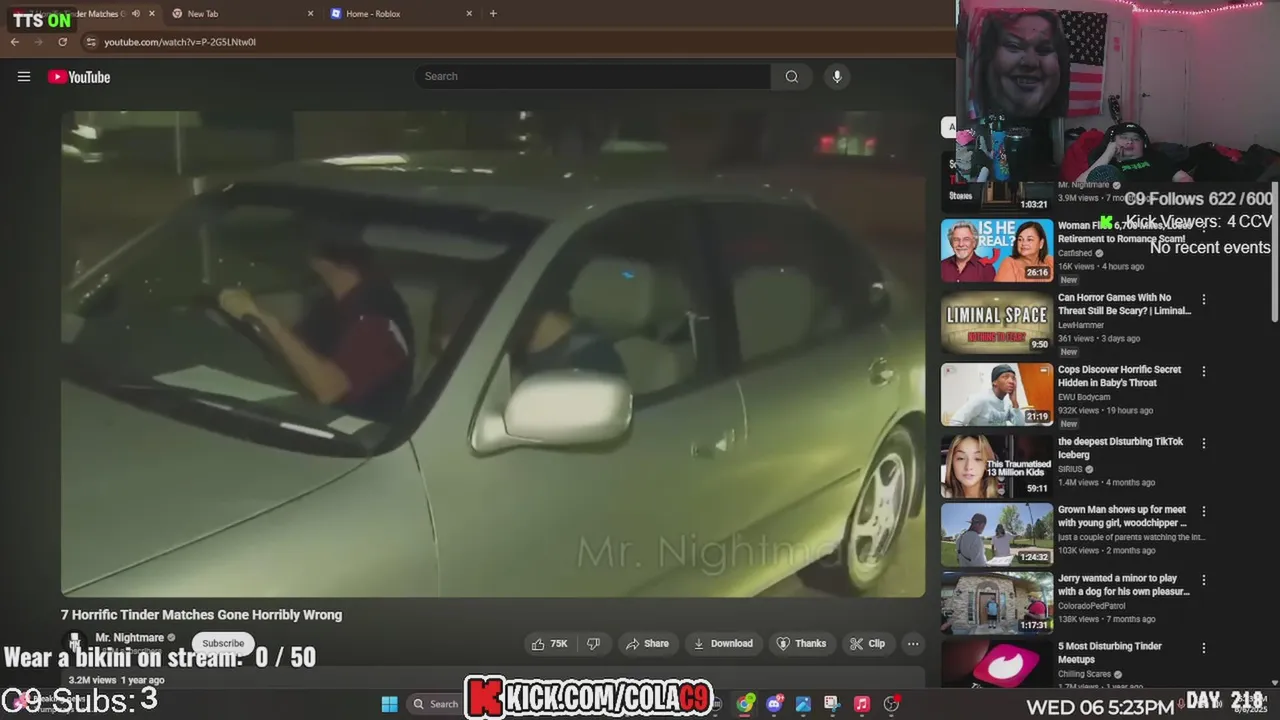
Task: Open 'the deepest Disturbing TikTok Iceberg' title
Action: pyautogui.click(x=1120, y=448)
